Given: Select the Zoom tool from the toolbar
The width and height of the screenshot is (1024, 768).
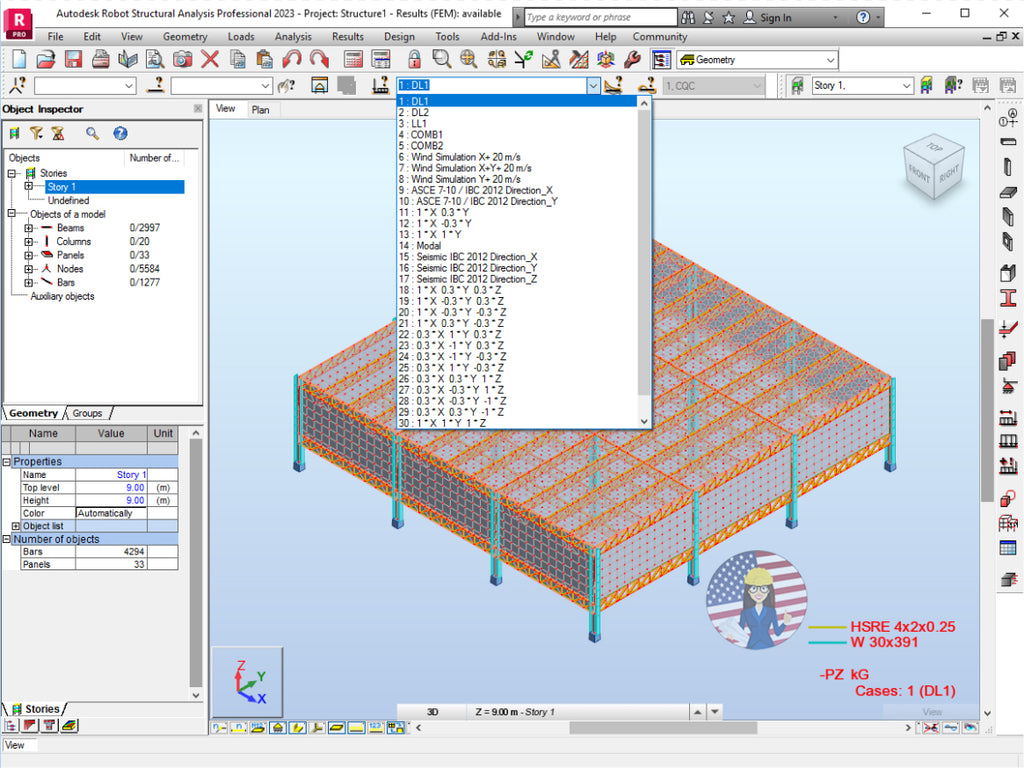Looking at the screenshot, I should [x=440, y=60].
